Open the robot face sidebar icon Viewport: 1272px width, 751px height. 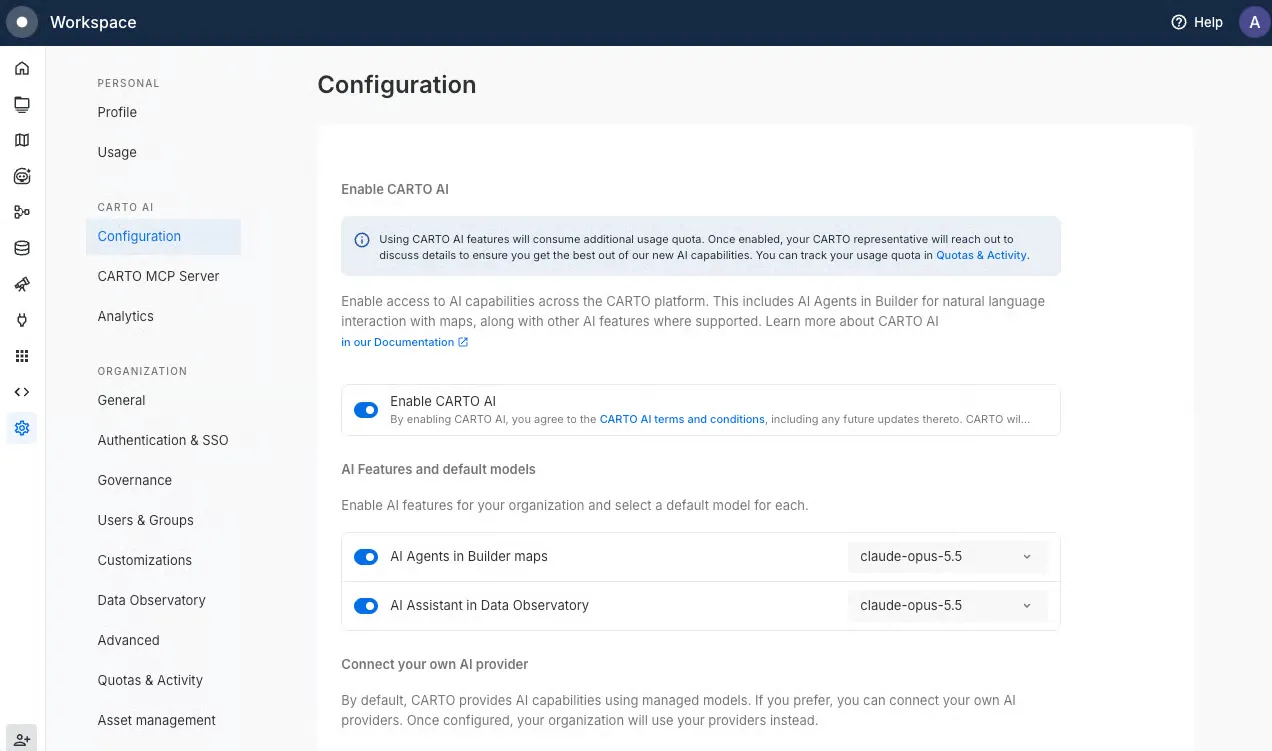pos(22,176)
